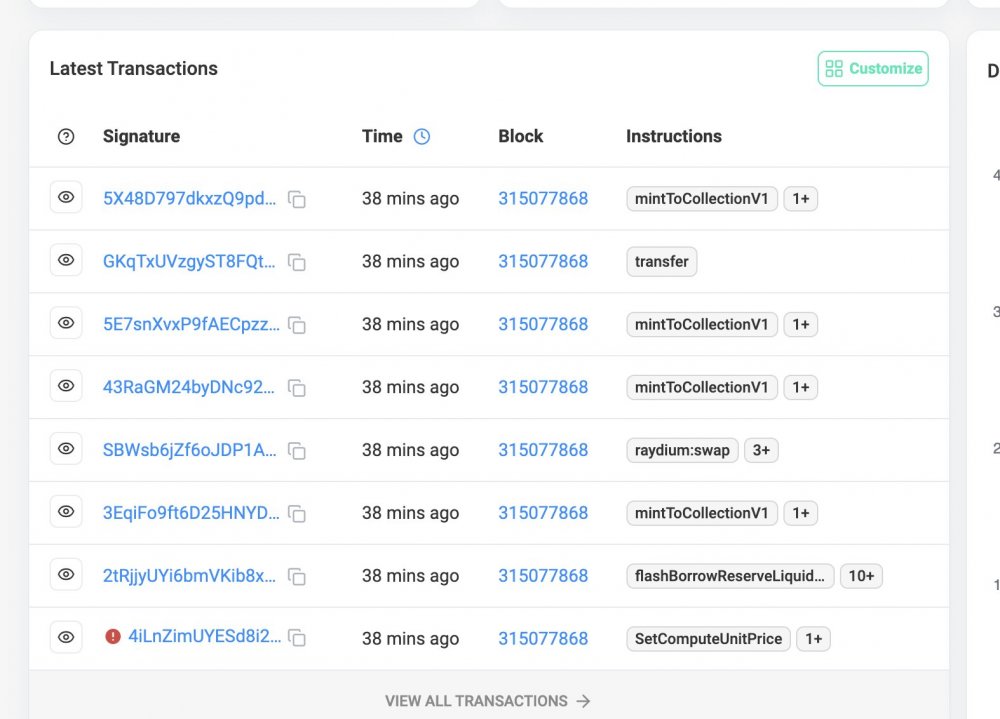Preview transaction 5E7snXvxP9fAECpzz with eye icon
Viewport: 1000px width, 719px height.
point(66,323)
